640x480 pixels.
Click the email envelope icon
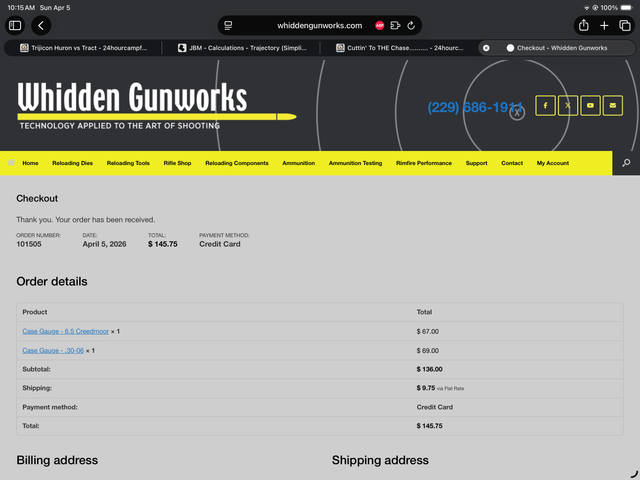coord(613,105)
